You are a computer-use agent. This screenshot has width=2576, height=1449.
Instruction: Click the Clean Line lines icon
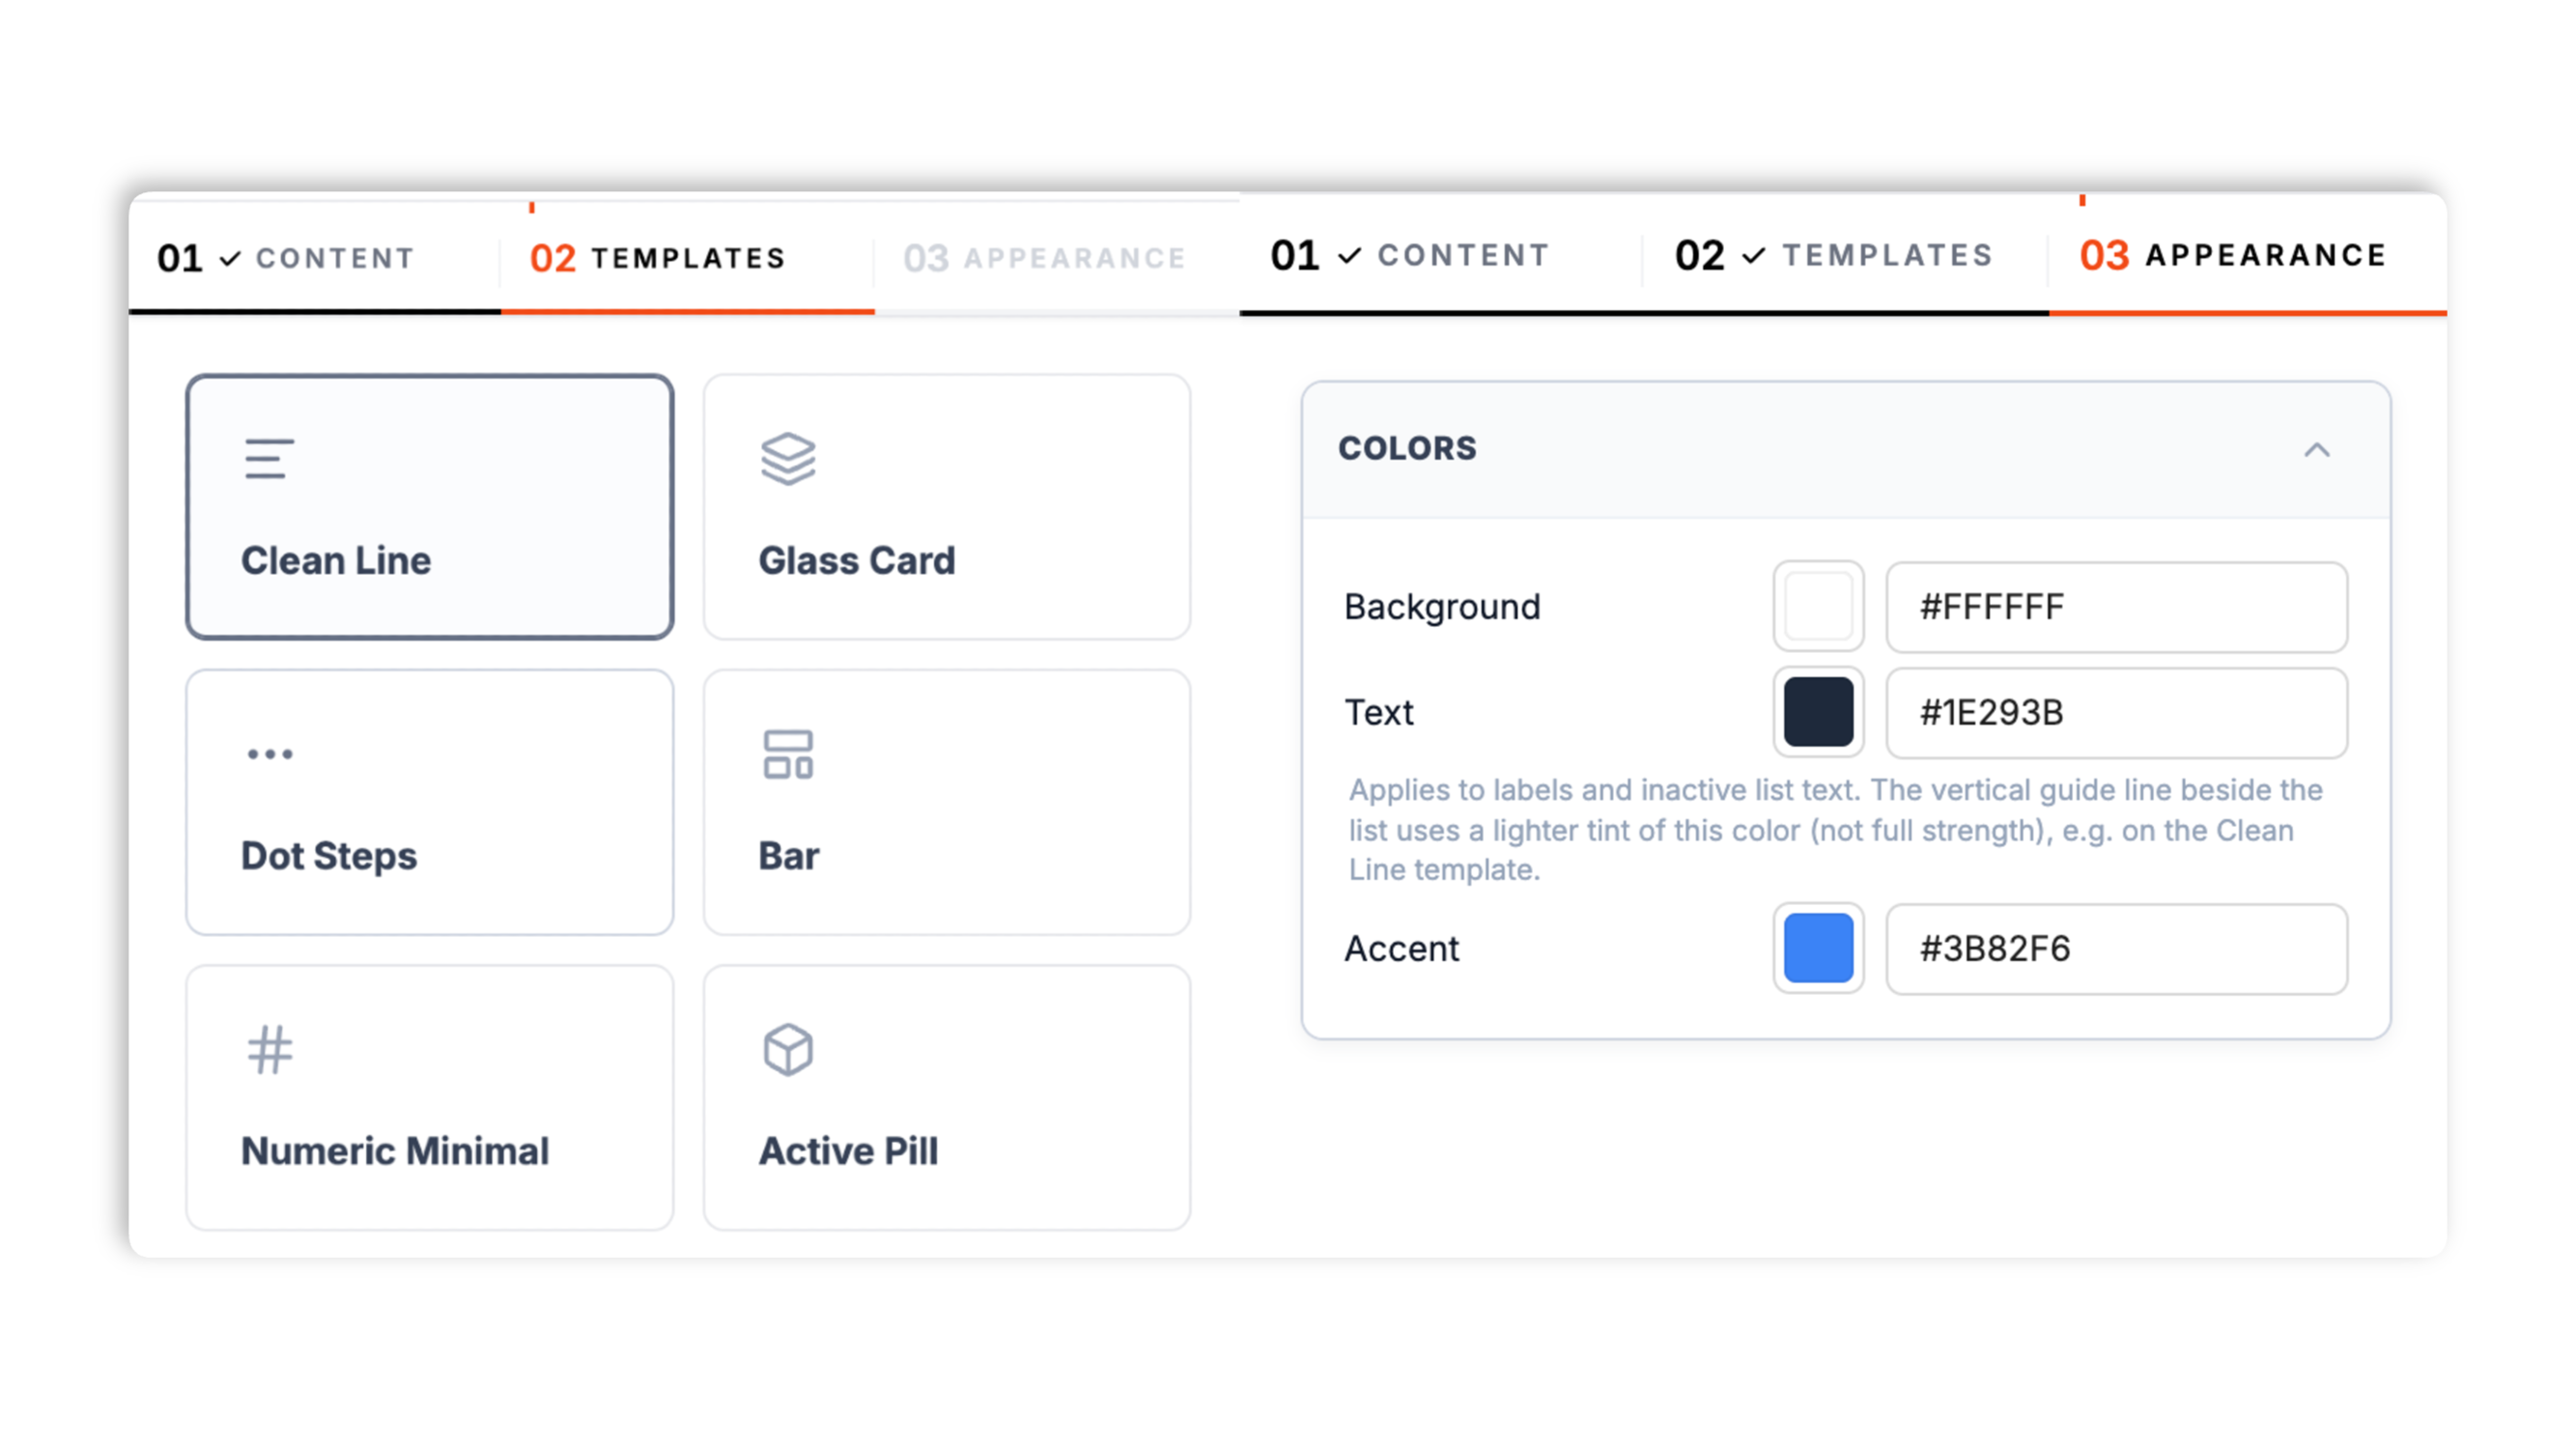click(269, 459)
